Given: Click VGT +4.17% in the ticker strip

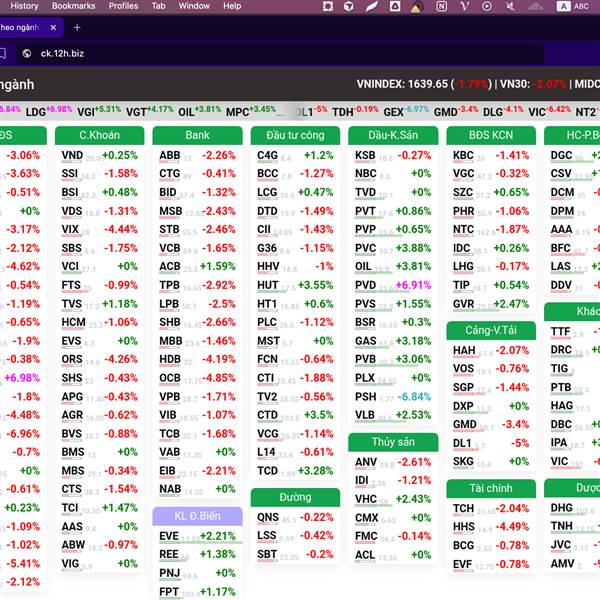Looking at the screenshot, I should pyautogui.click(x=149, y=111).
